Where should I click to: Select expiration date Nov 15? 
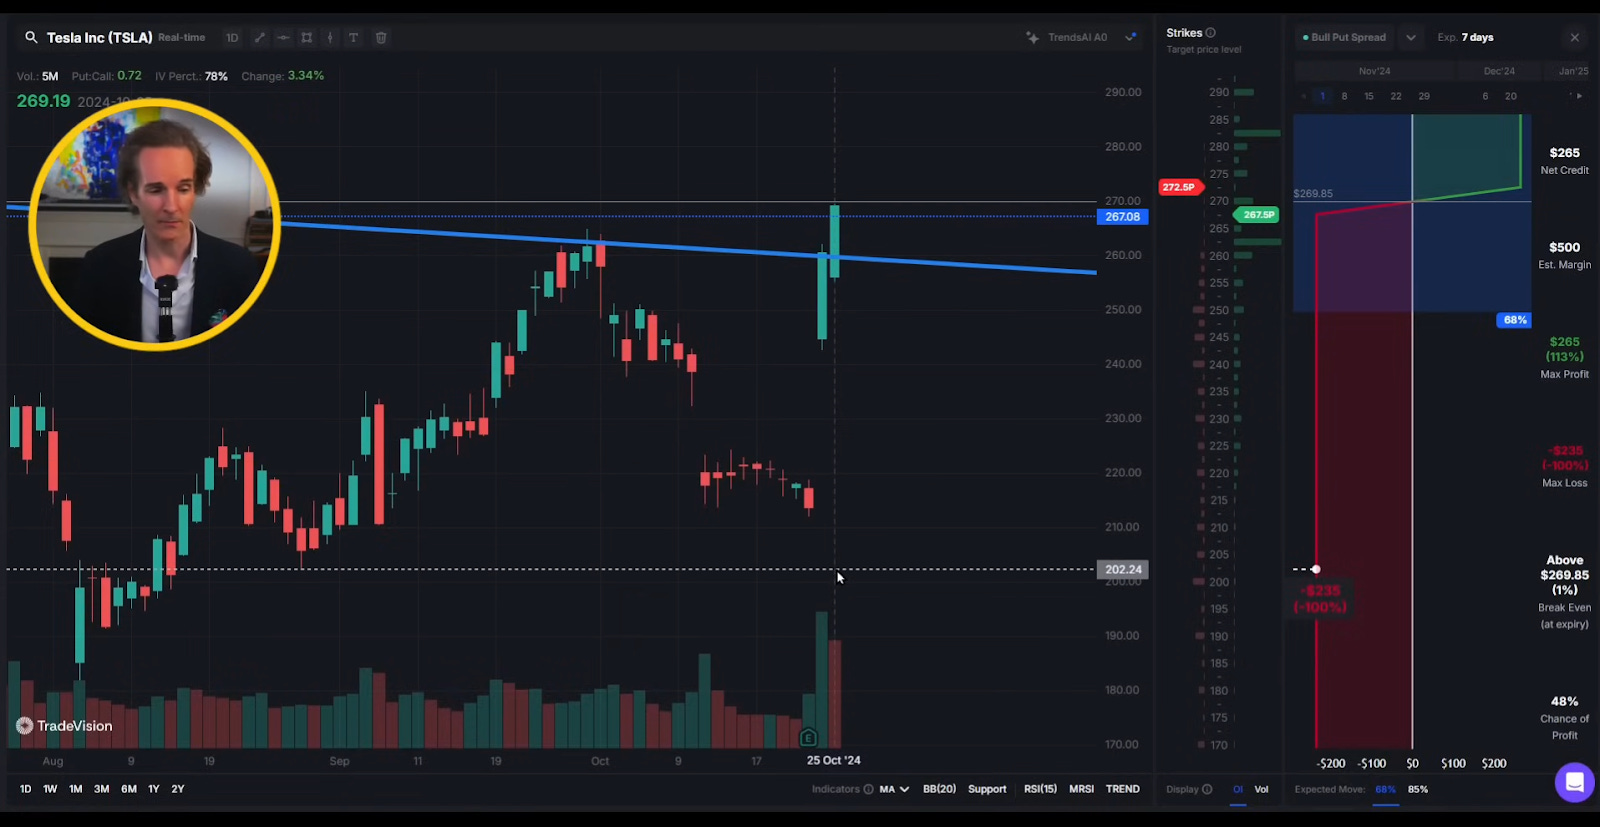pyautogui.click(x=1369, y=96)
